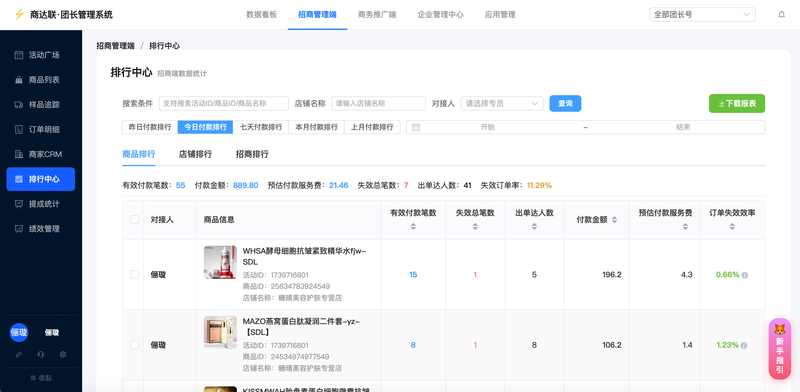Sort by 订单失效效率 column arrows
The width and height of the screenshot is (800, 392).
coord(732,227)
